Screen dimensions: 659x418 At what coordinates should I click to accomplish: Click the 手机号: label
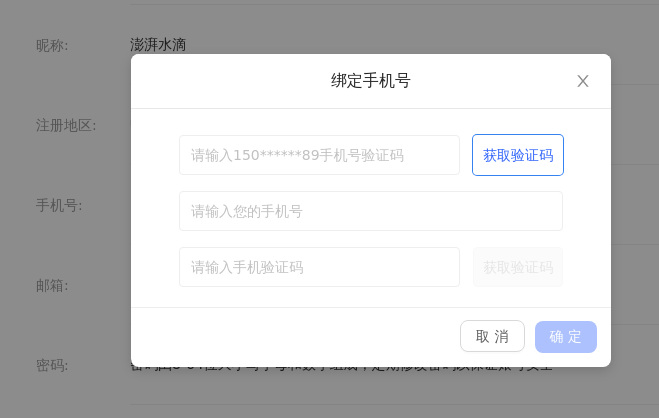[x=59, y=205]
